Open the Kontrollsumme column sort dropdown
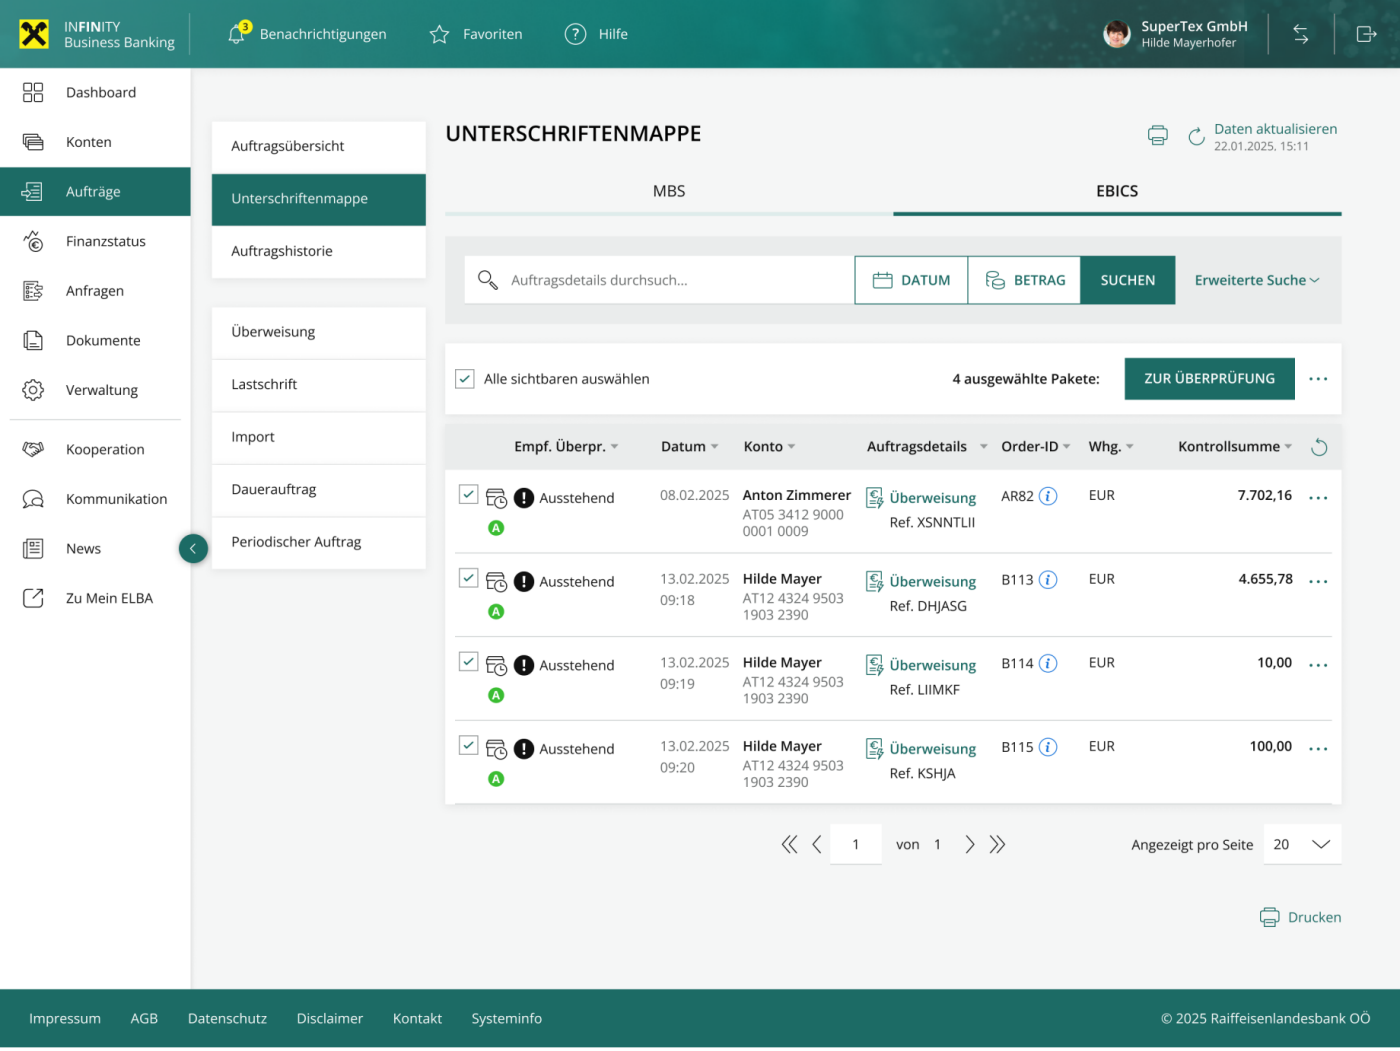 [1288, 447]
